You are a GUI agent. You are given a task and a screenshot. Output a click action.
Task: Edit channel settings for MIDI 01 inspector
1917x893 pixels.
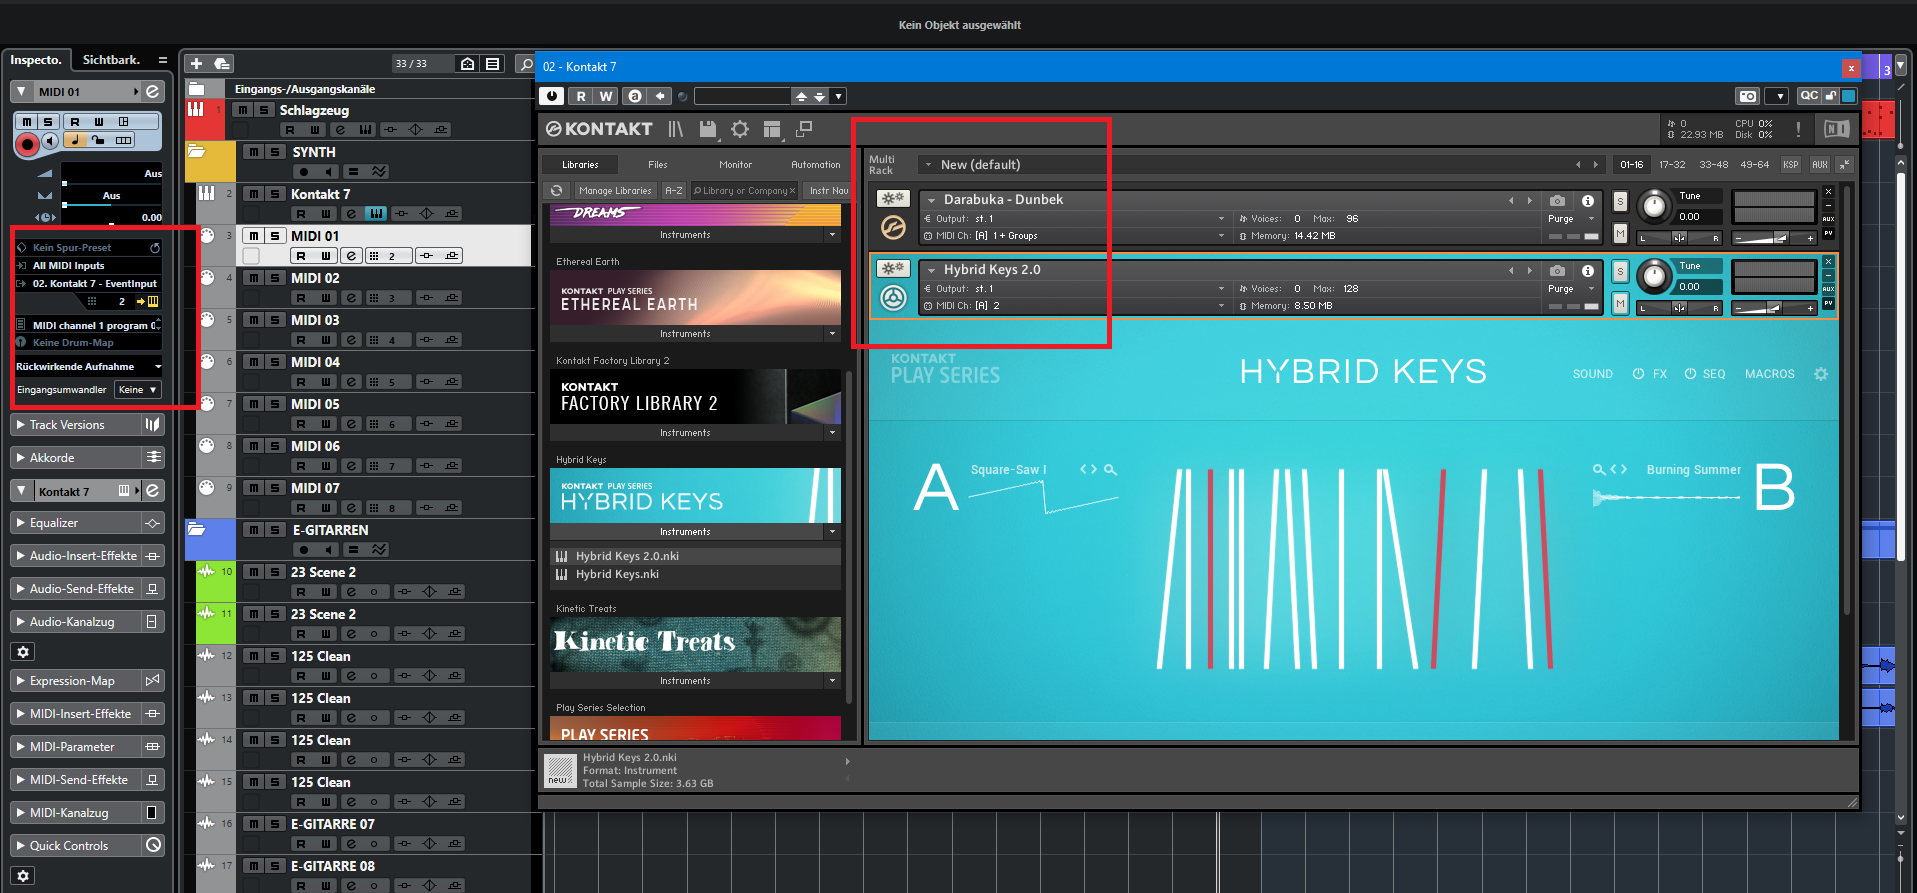click(152, 91)
